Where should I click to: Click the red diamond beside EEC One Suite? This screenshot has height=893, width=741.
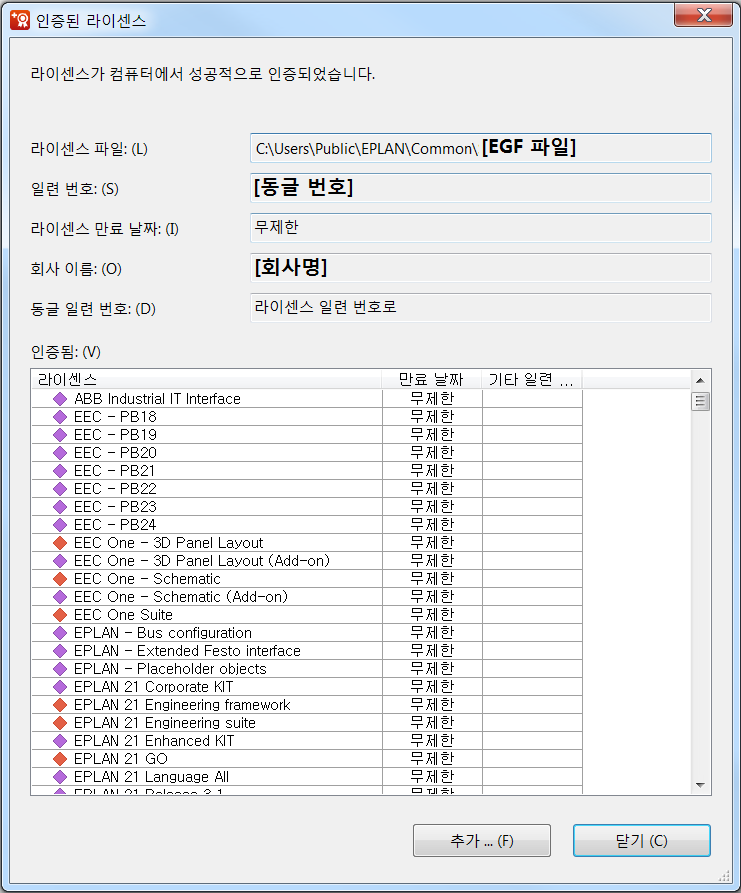60,615
